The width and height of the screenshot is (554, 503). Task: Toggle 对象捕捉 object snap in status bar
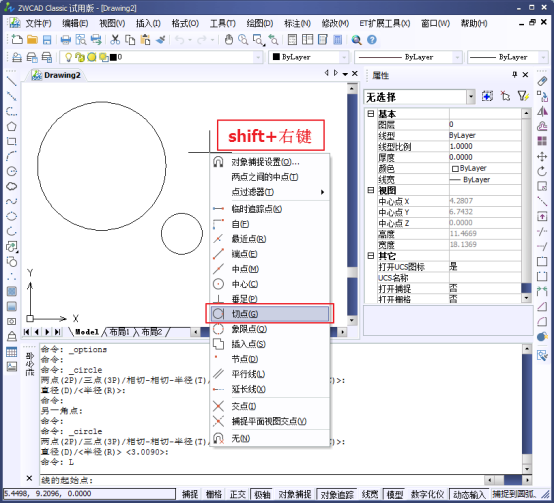pyautogui.click(x=295, y=494)
